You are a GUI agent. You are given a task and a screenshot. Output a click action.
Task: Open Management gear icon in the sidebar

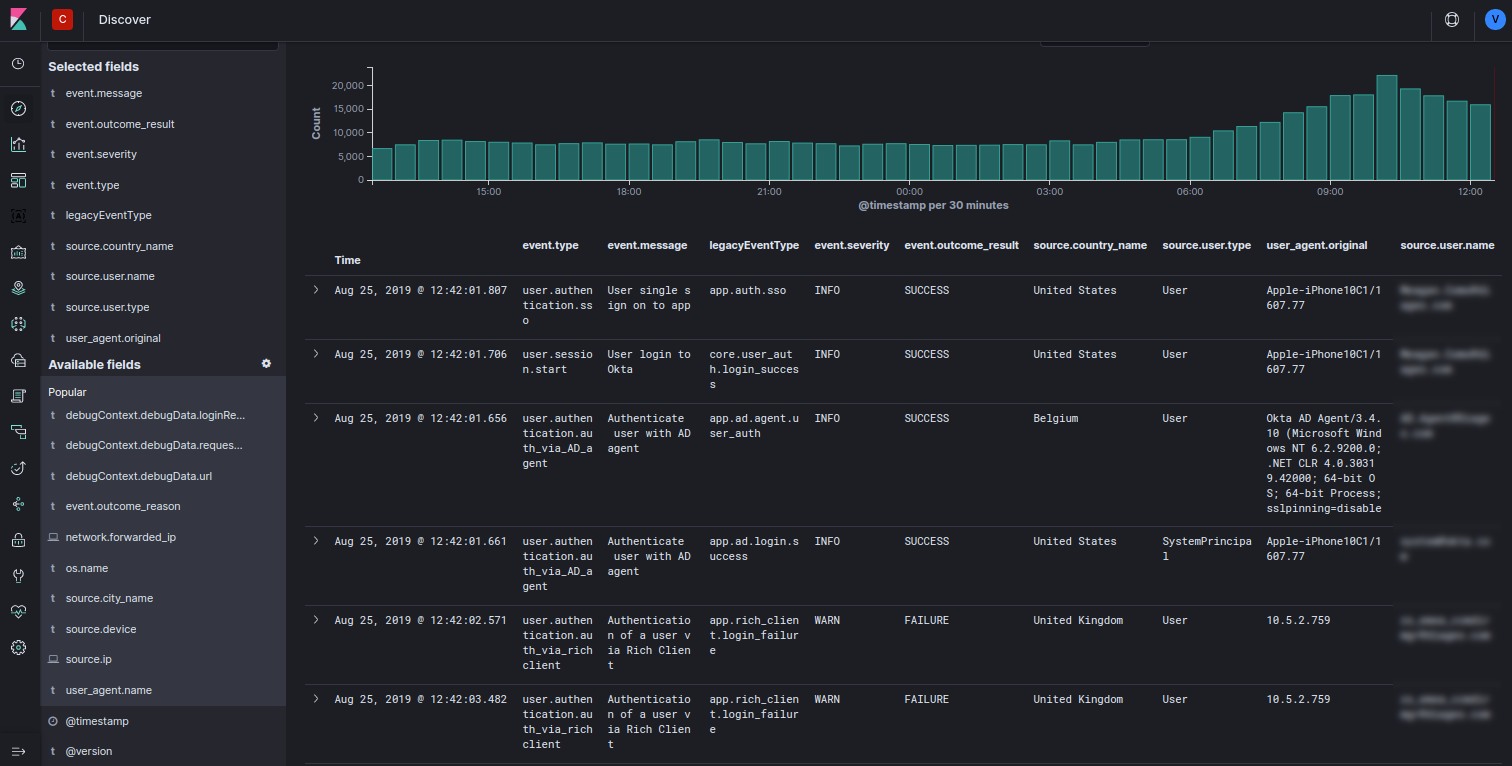click(18, 647)
